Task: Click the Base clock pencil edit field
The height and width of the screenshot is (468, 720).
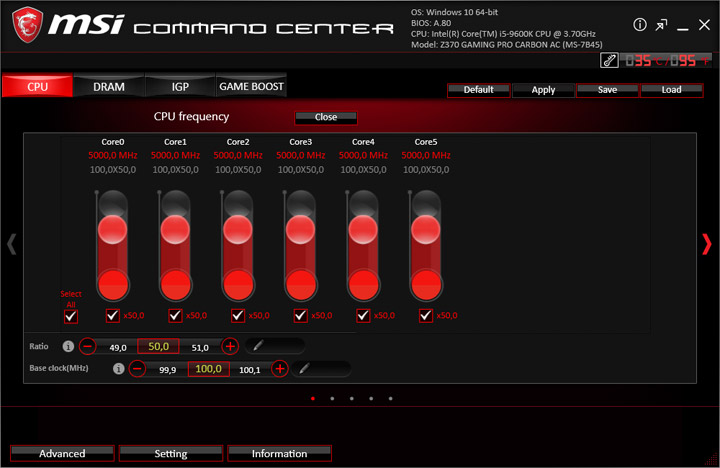Action: click(x=321, y=368)
